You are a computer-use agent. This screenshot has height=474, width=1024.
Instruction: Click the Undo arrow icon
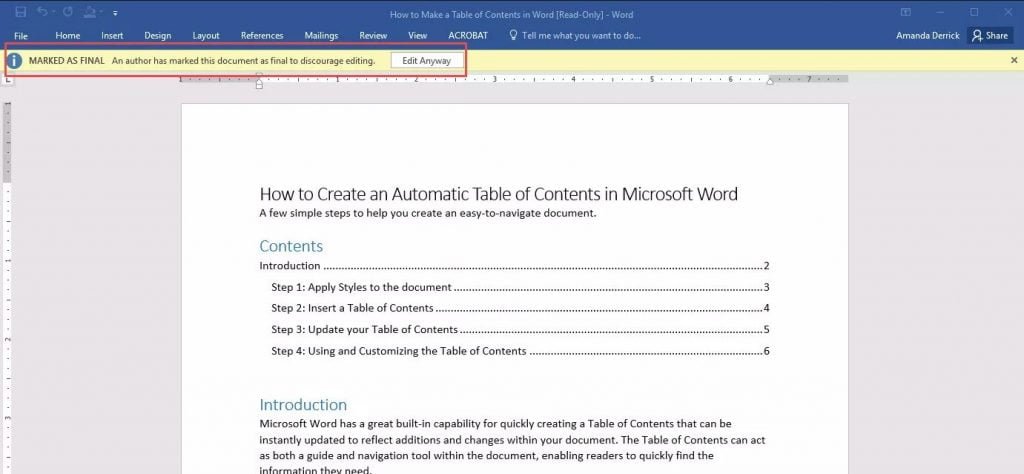[44, 12]
